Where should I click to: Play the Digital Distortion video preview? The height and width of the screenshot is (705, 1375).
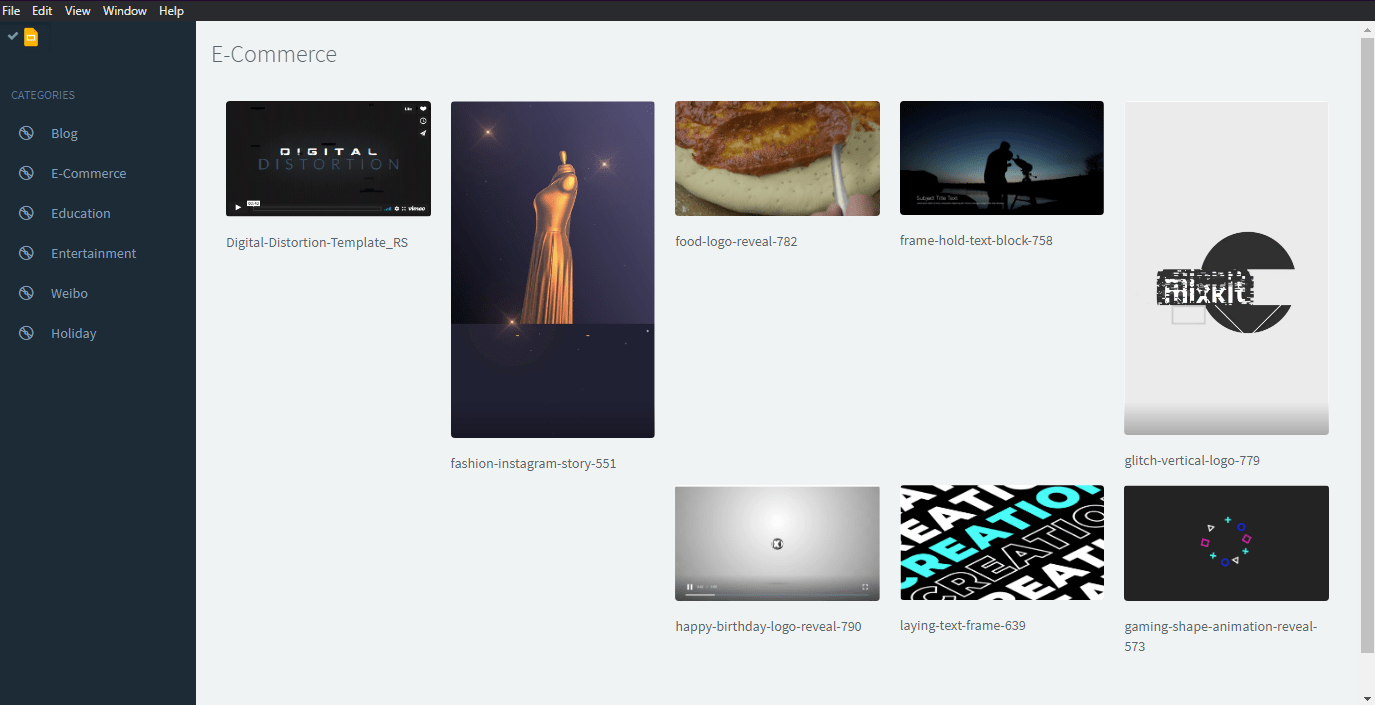[x=238, y=207]
